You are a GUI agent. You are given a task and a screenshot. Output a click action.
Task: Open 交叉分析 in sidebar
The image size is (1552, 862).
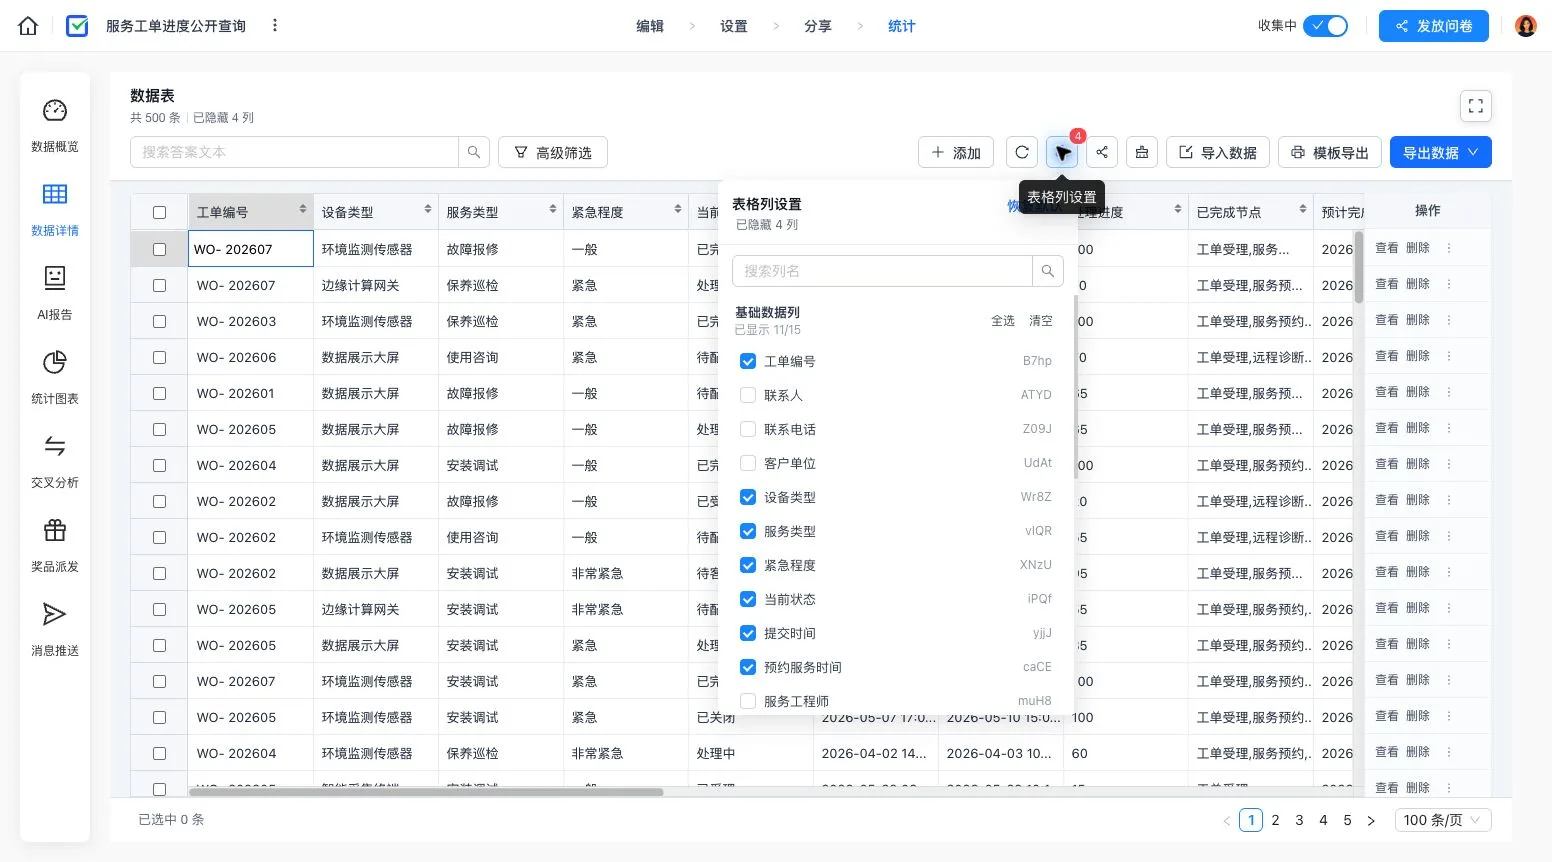pos(55,461)
